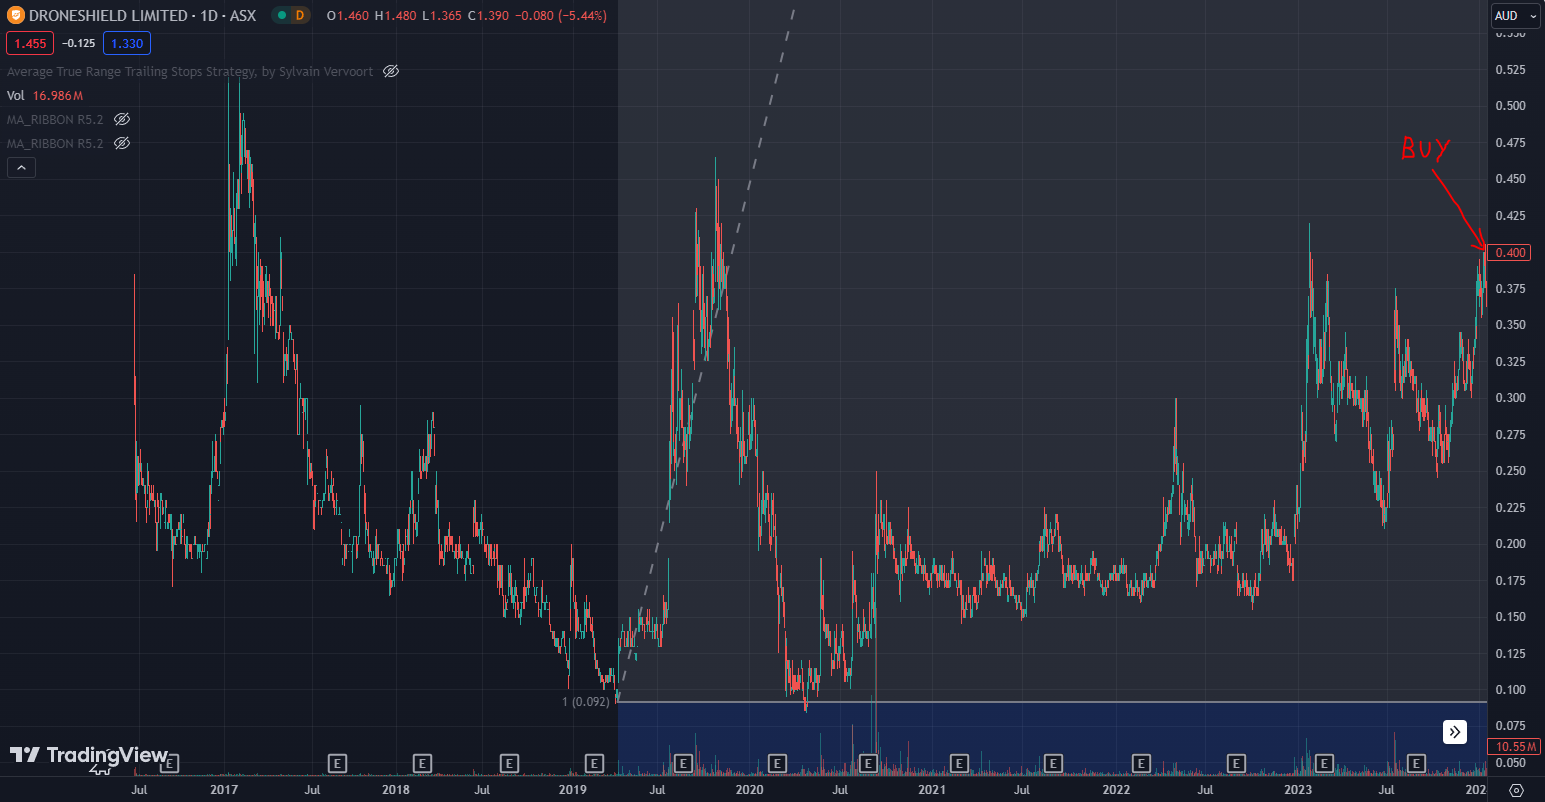Click the earnings E marker near 2021
Viewport: 1545px width, 802px height.
coord(960,763)
